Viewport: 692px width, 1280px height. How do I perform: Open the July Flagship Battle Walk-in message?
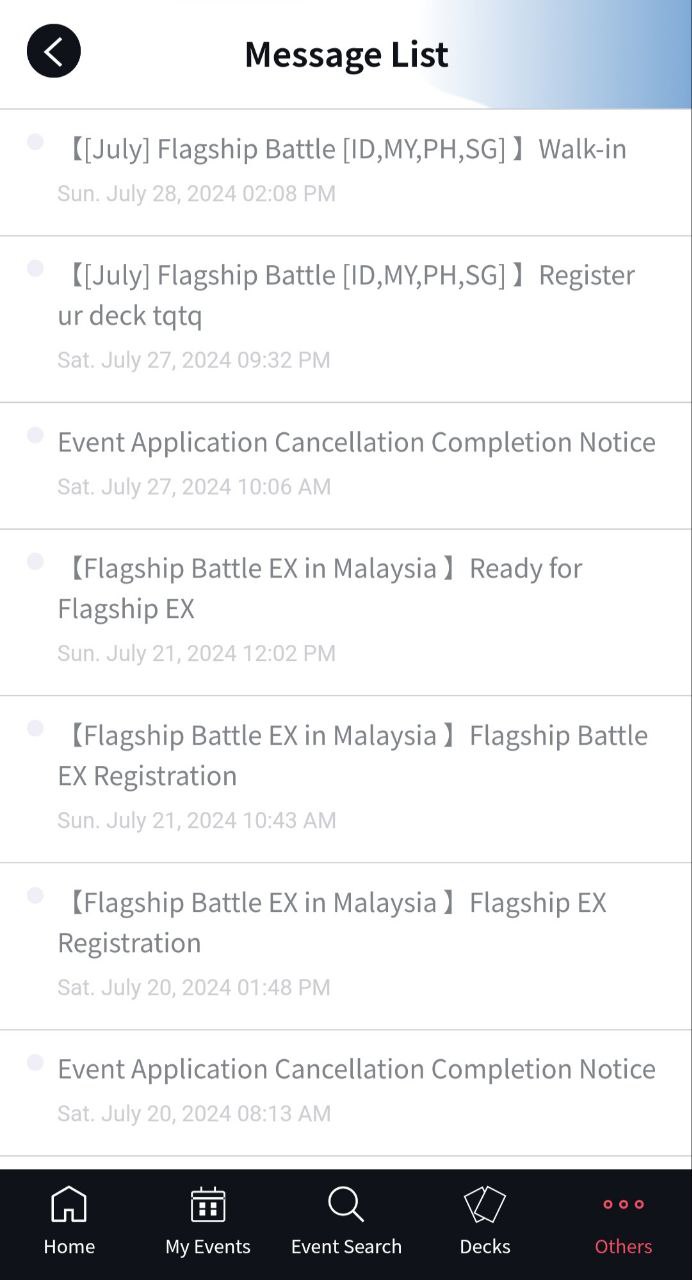(345, 150)
